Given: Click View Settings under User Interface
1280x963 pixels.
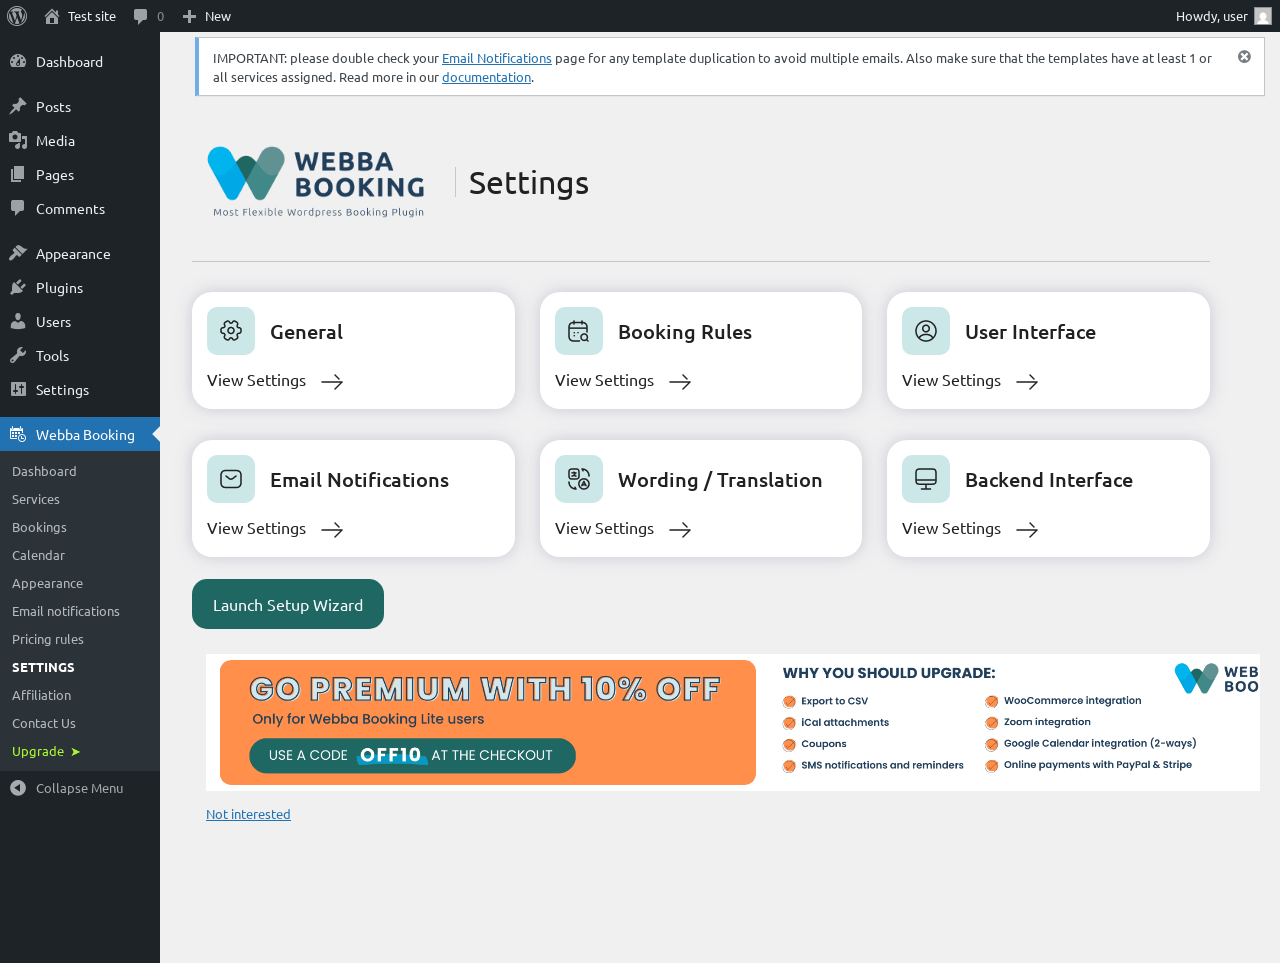Looking at the screenshot, I should 951,380.
